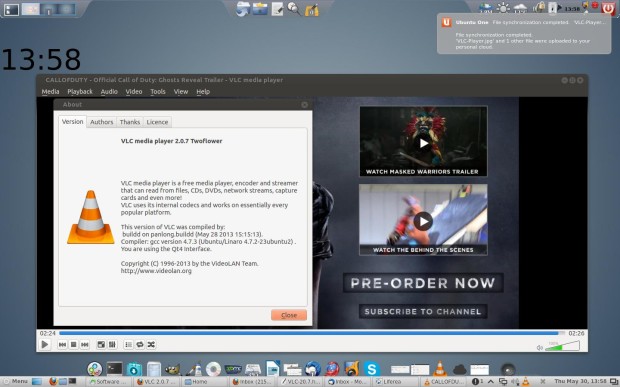Open the Media menu
Image resolution: width=620 pixels, height=387 pixels.
(50, 92)
